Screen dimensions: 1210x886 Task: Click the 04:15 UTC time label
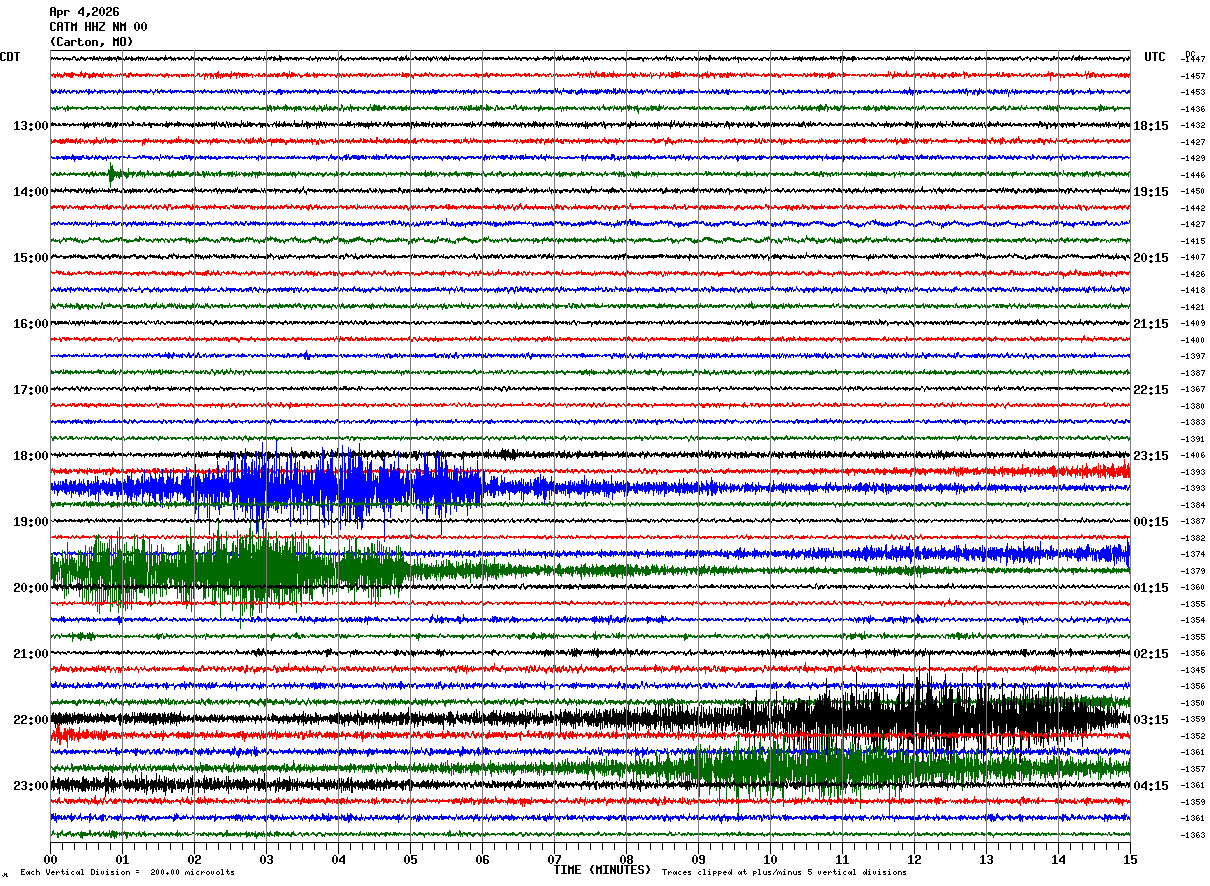coord(1151,786)
